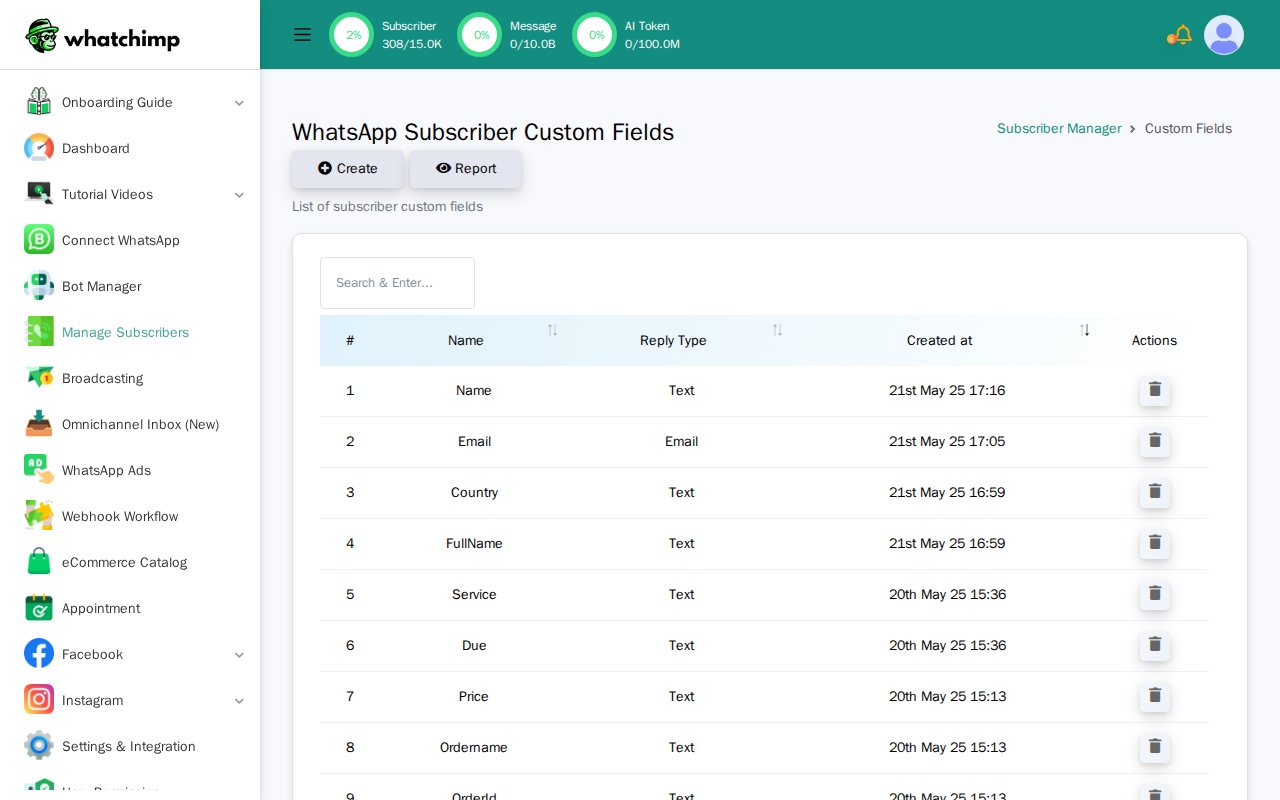Open Broadcasting menu item

[103, 378]
